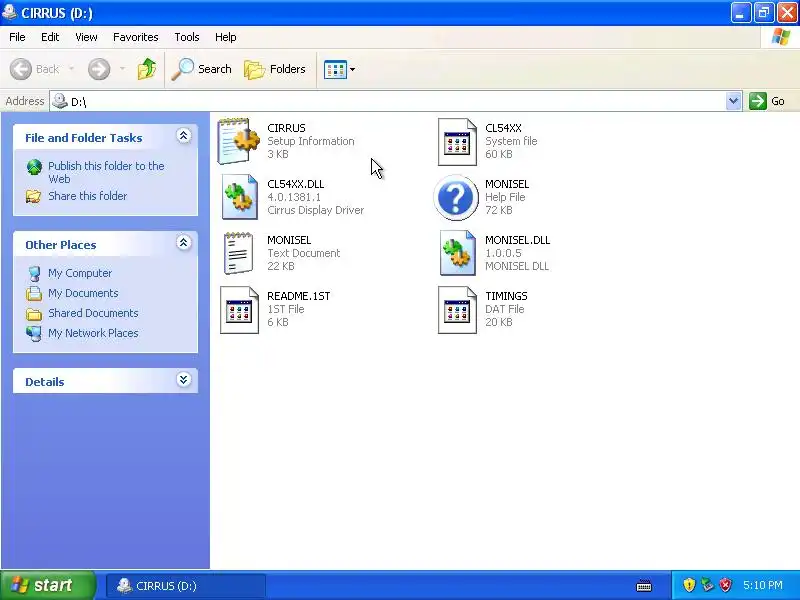Collapse the File and Folder Tasks panel
This screenshot has width=800, height=600.
[x=184, y=136]
